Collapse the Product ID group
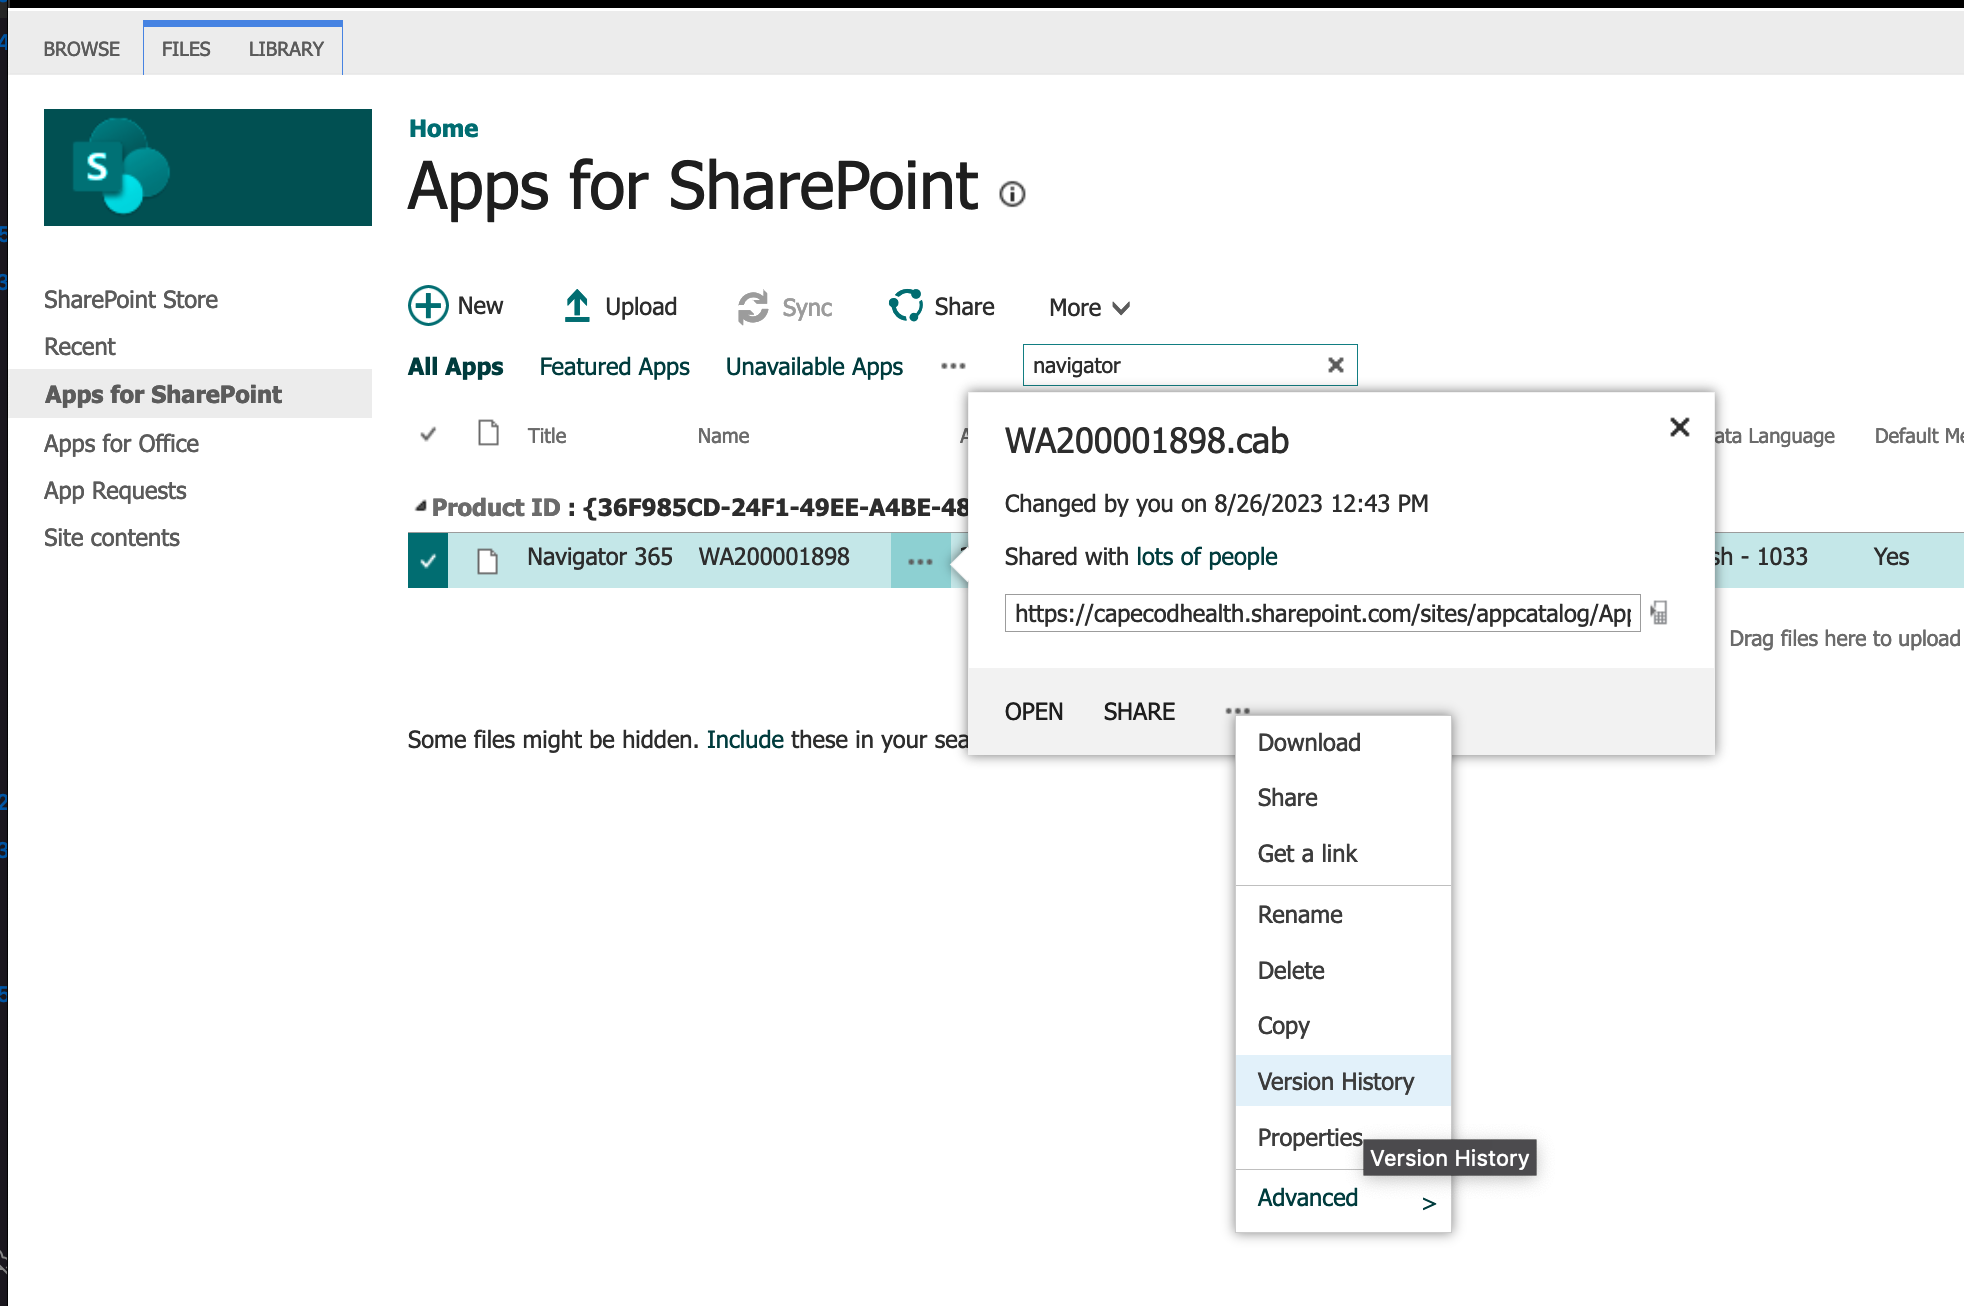The image size is (1964, 1306). click(422, 506)
